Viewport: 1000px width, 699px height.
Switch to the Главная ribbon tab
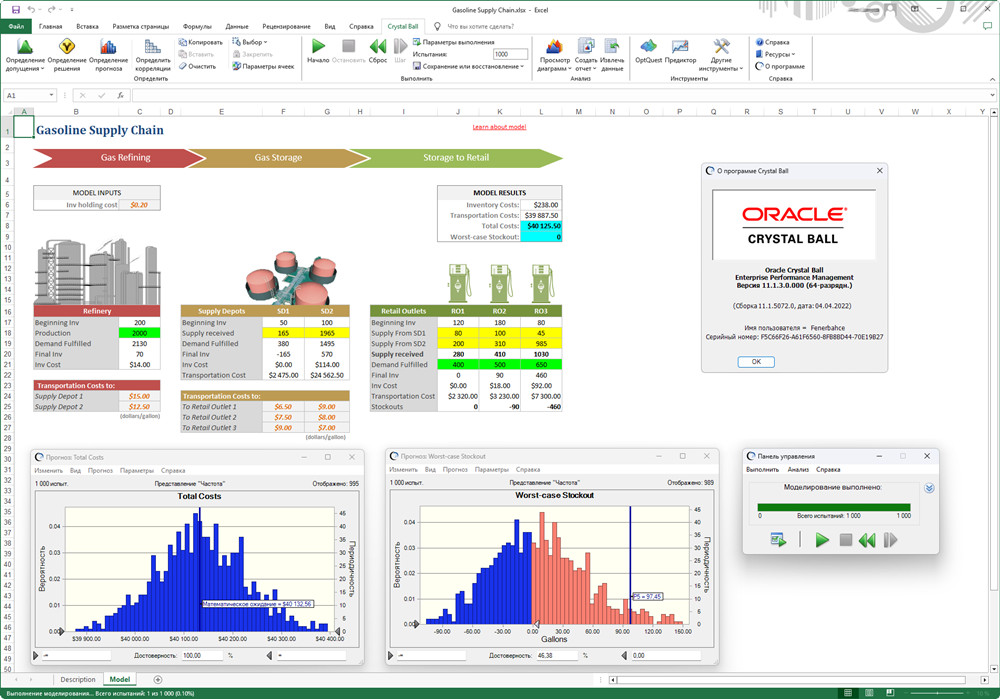[50, 27]
